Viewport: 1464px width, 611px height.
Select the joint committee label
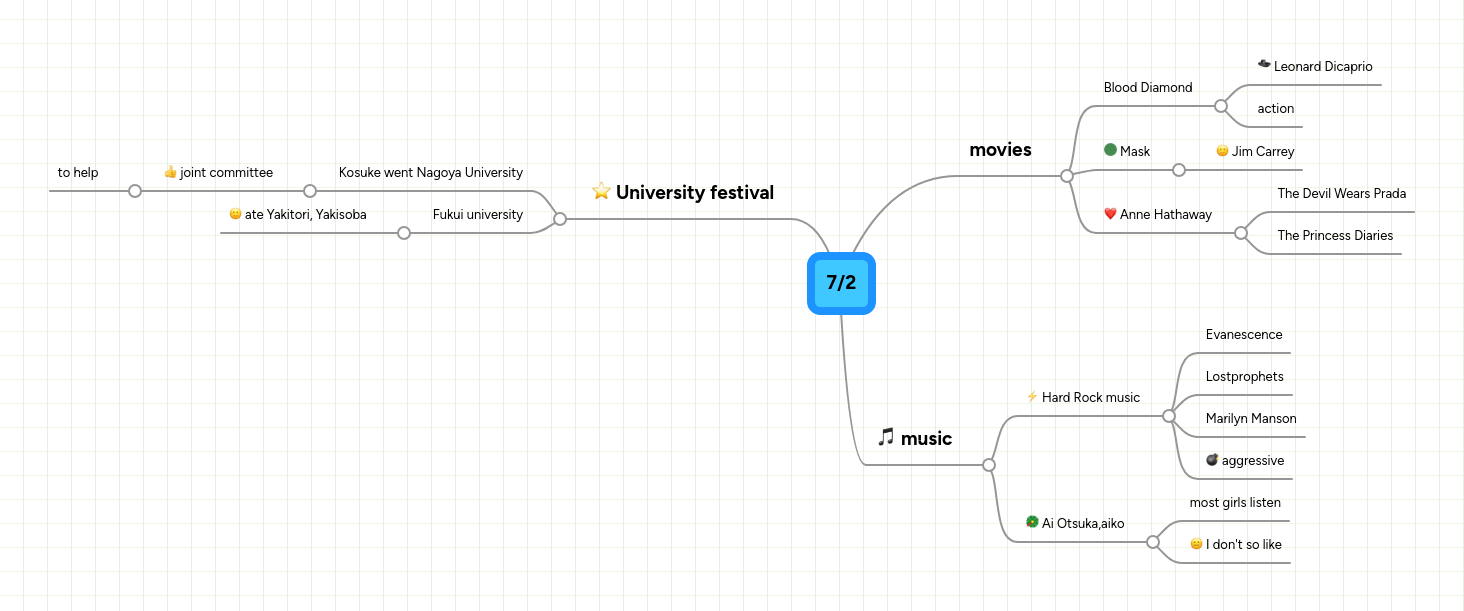226,172
